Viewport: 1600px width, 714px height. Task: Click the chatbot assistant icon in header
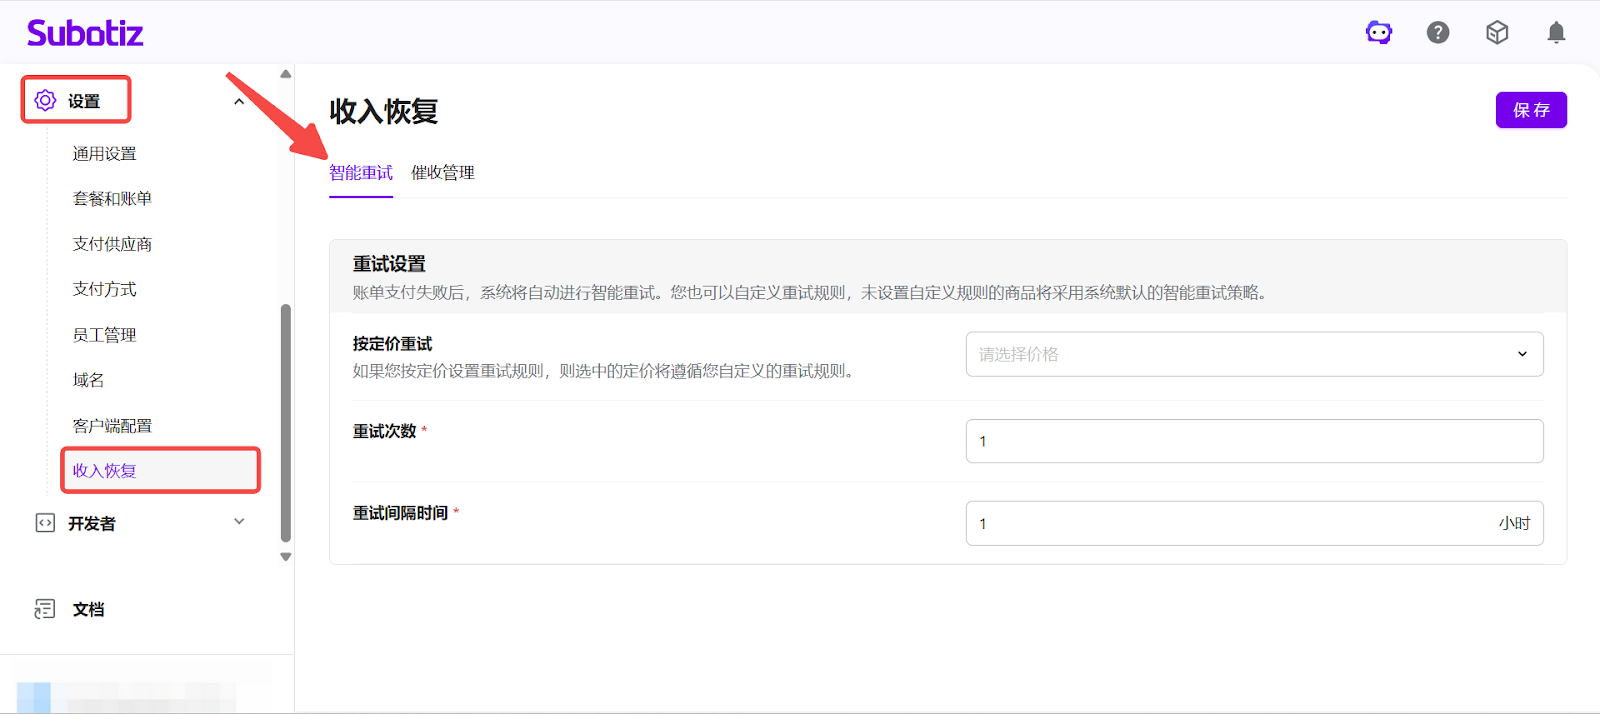pos(1379,33)
